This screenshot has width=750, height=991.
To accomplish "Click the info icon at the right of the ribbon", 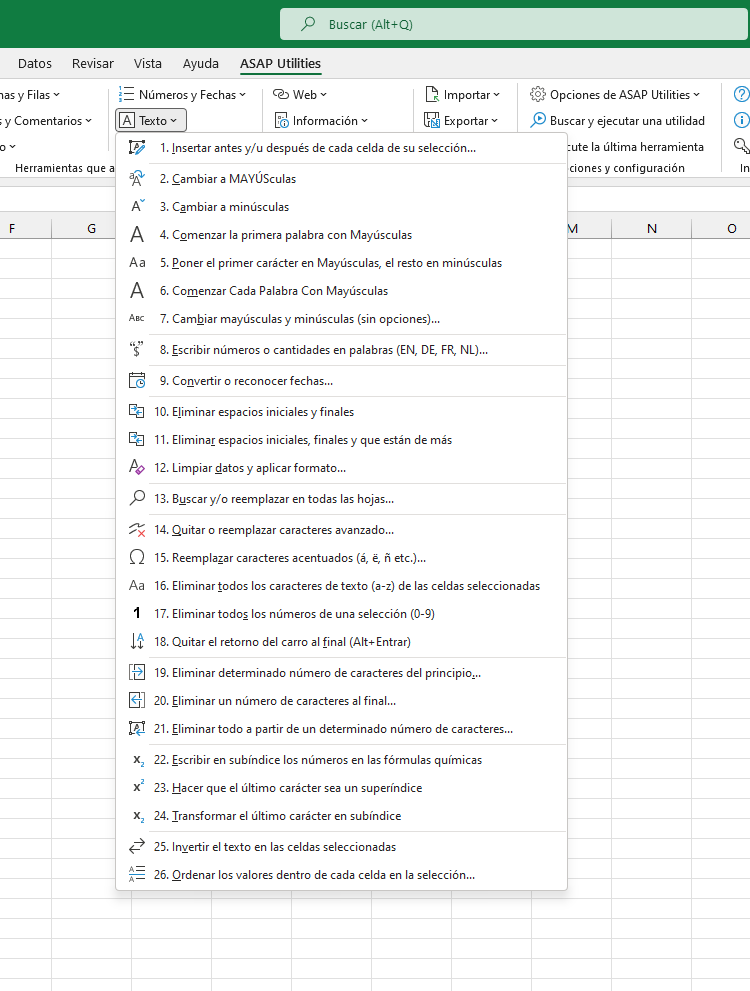I will [x=741, y=120].
